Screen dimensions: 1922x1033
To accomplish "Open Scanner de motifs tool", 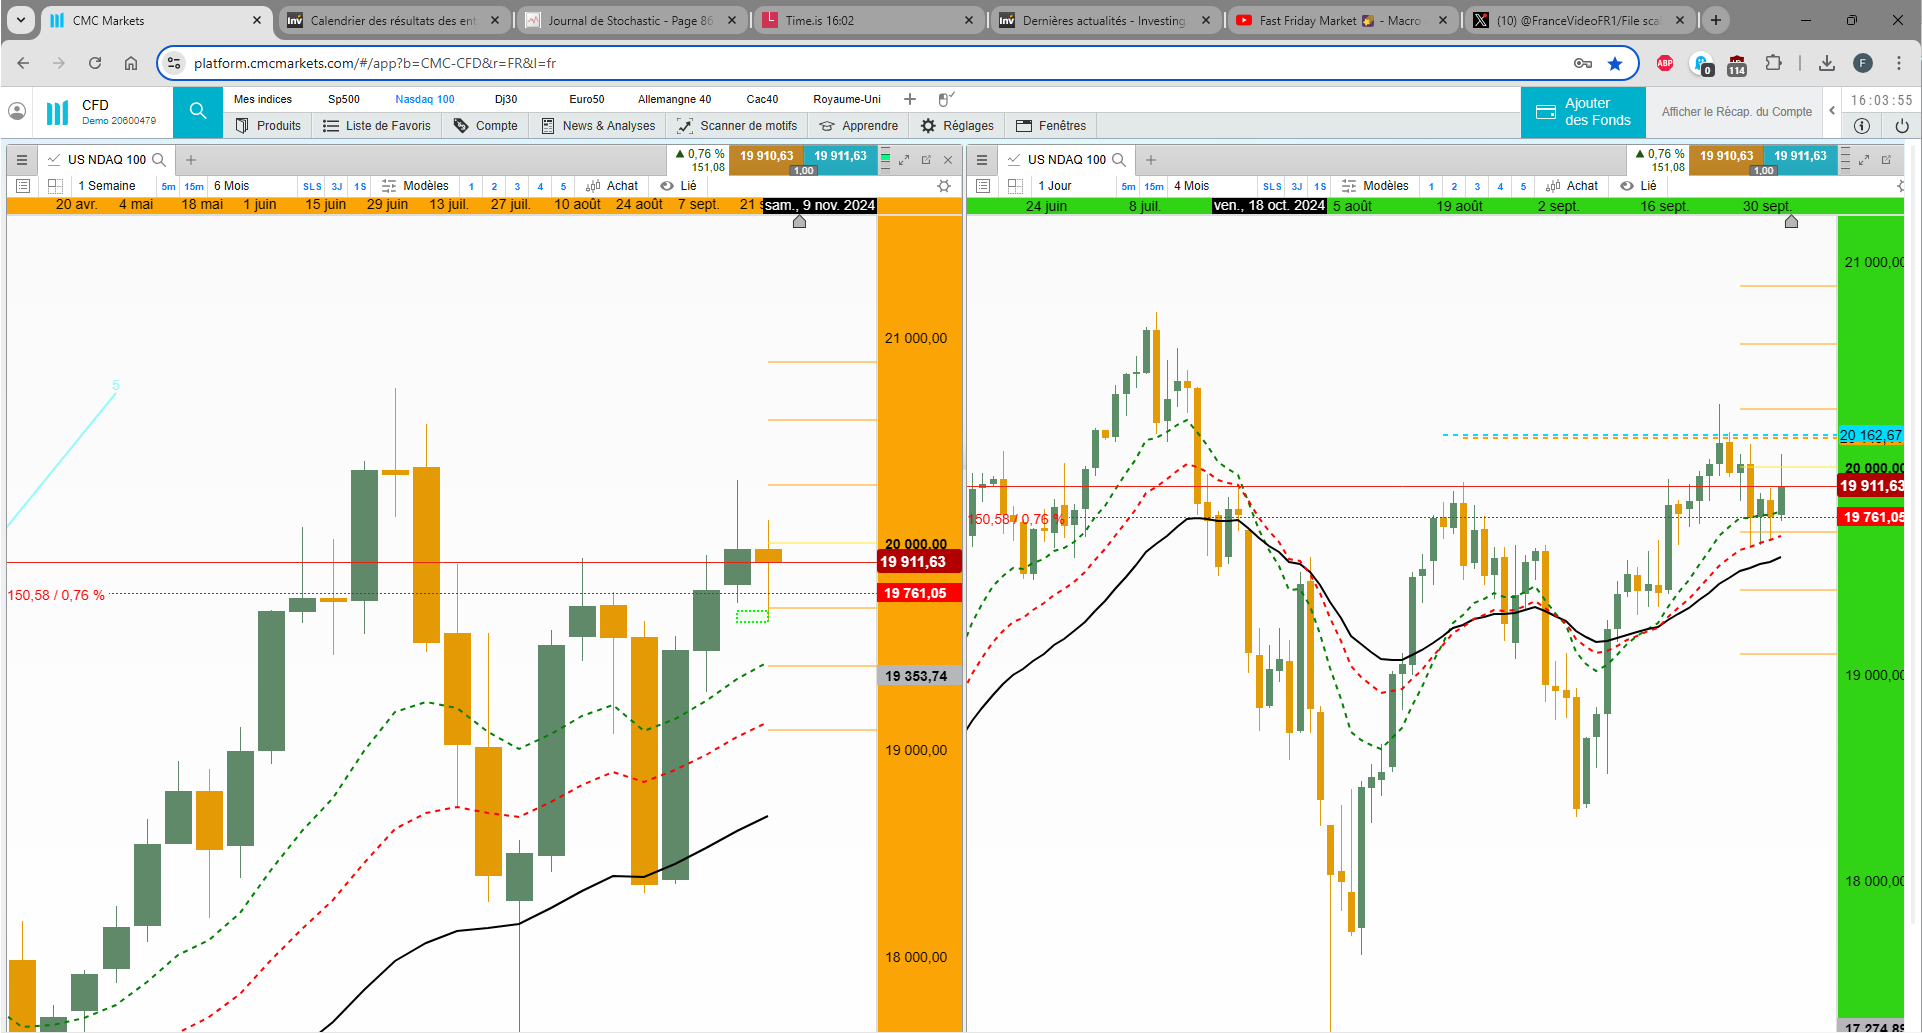I will [x=737, y=126].
